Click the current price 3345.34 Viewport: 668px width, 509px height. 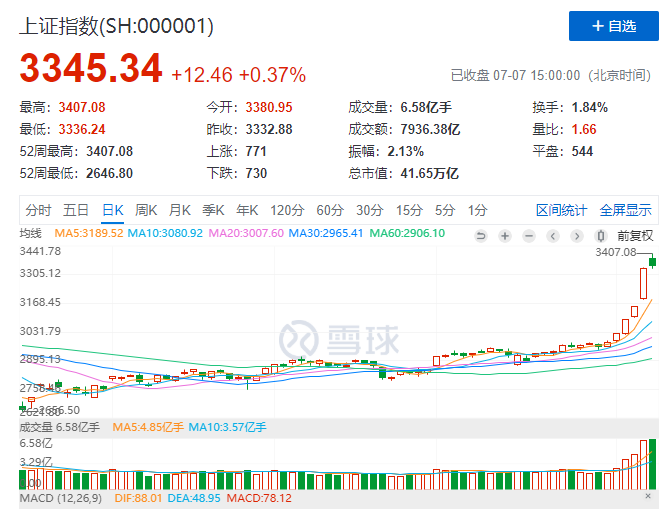91,68
